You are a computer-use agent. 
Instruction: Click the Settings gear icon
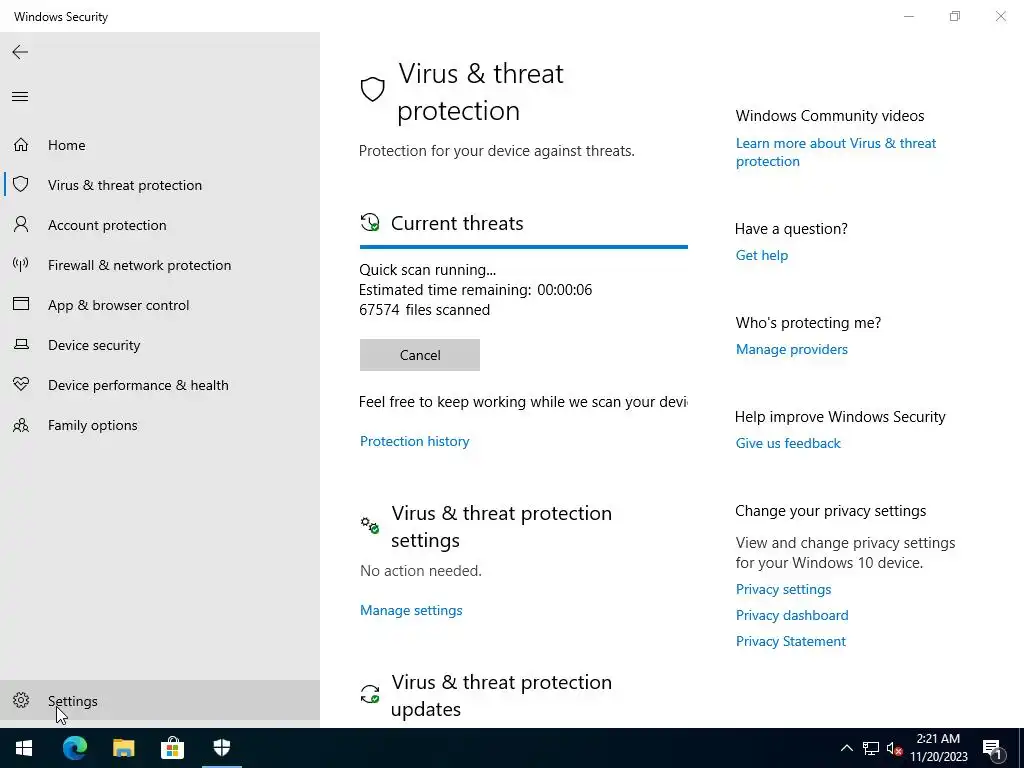pos(21,700)
